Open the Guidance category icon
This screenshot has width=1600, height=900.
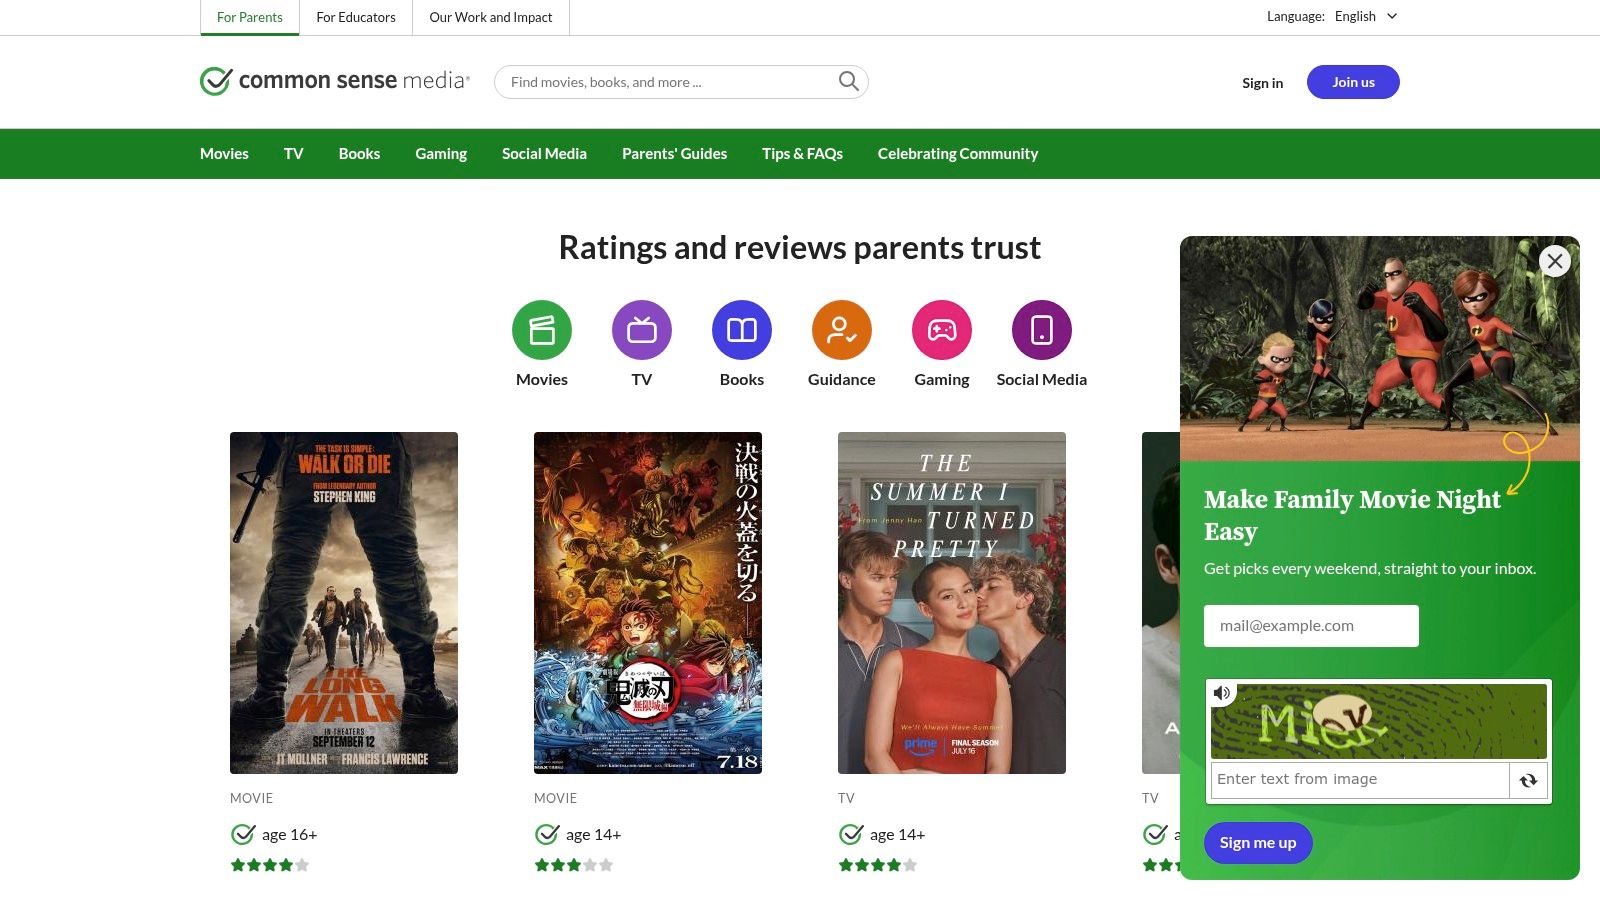pyautogui.click(x=841, y=329)
